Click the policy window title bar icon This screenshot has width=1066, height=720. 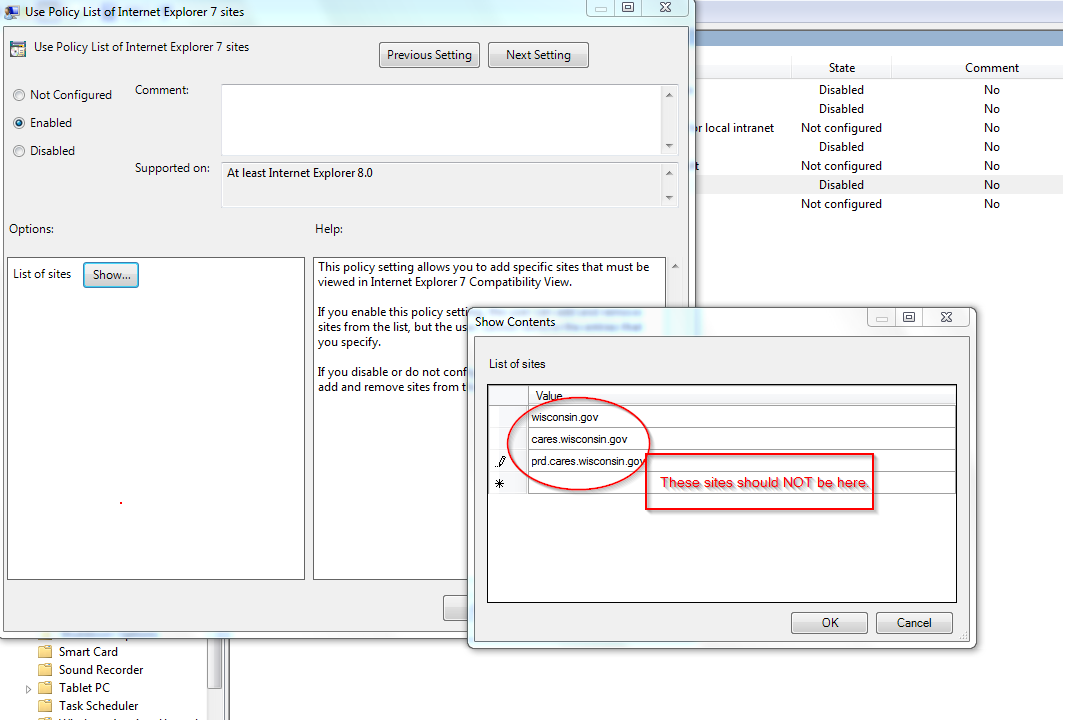click(x=12, y=12)
